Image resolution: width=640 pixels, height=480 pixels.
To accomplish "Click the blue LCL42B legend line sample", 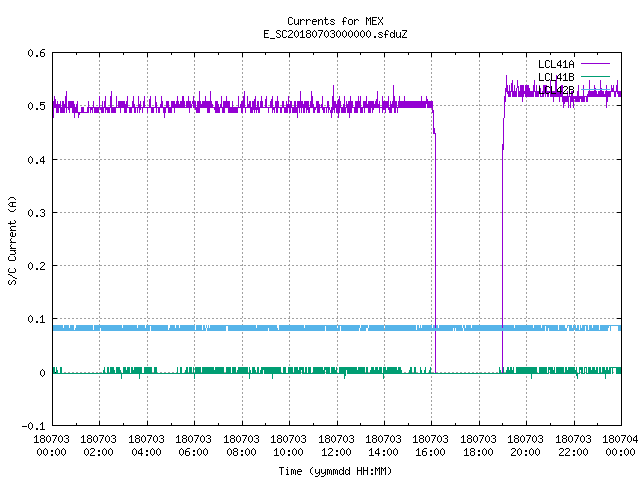I will tap(595, 90).
